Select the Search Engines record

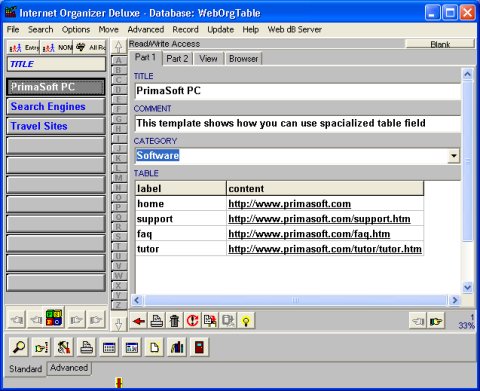pyautogui.click(x=56, y=106)
